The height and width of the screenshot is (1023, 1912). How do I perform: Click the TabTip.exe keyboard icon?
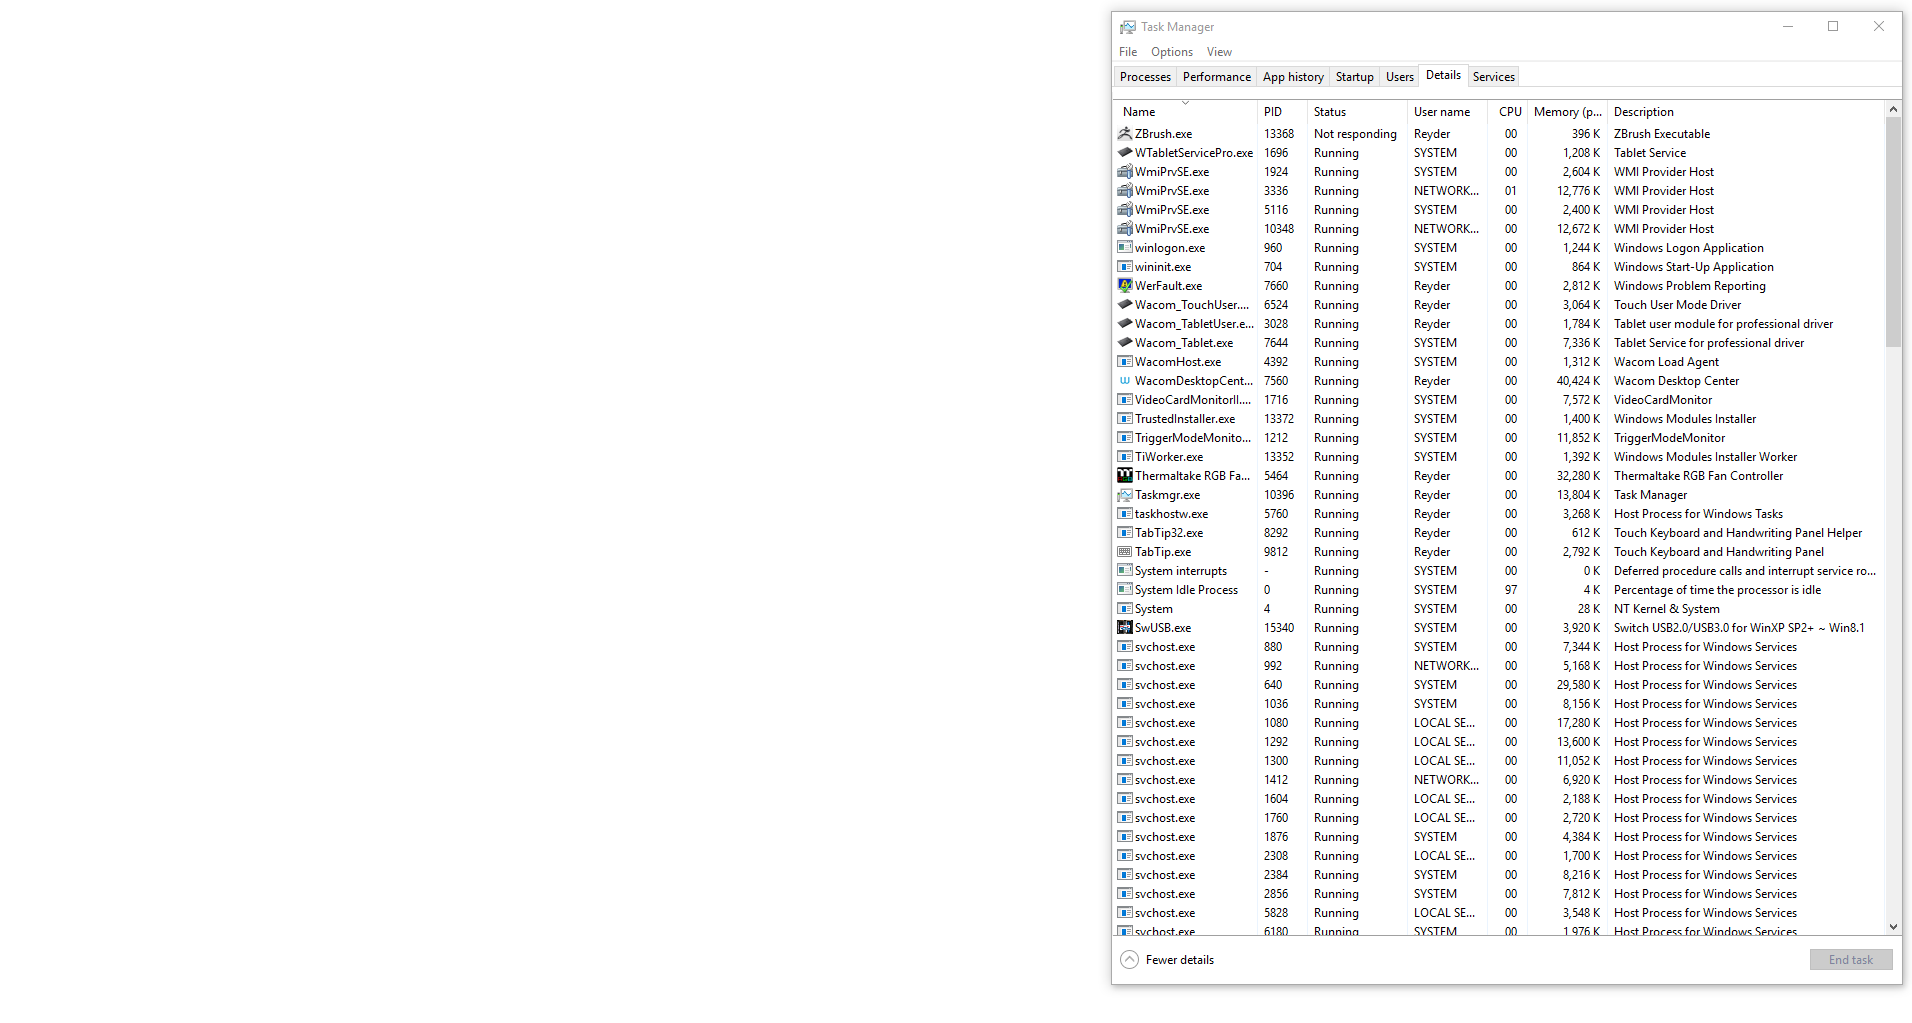tap(1125, 552)
